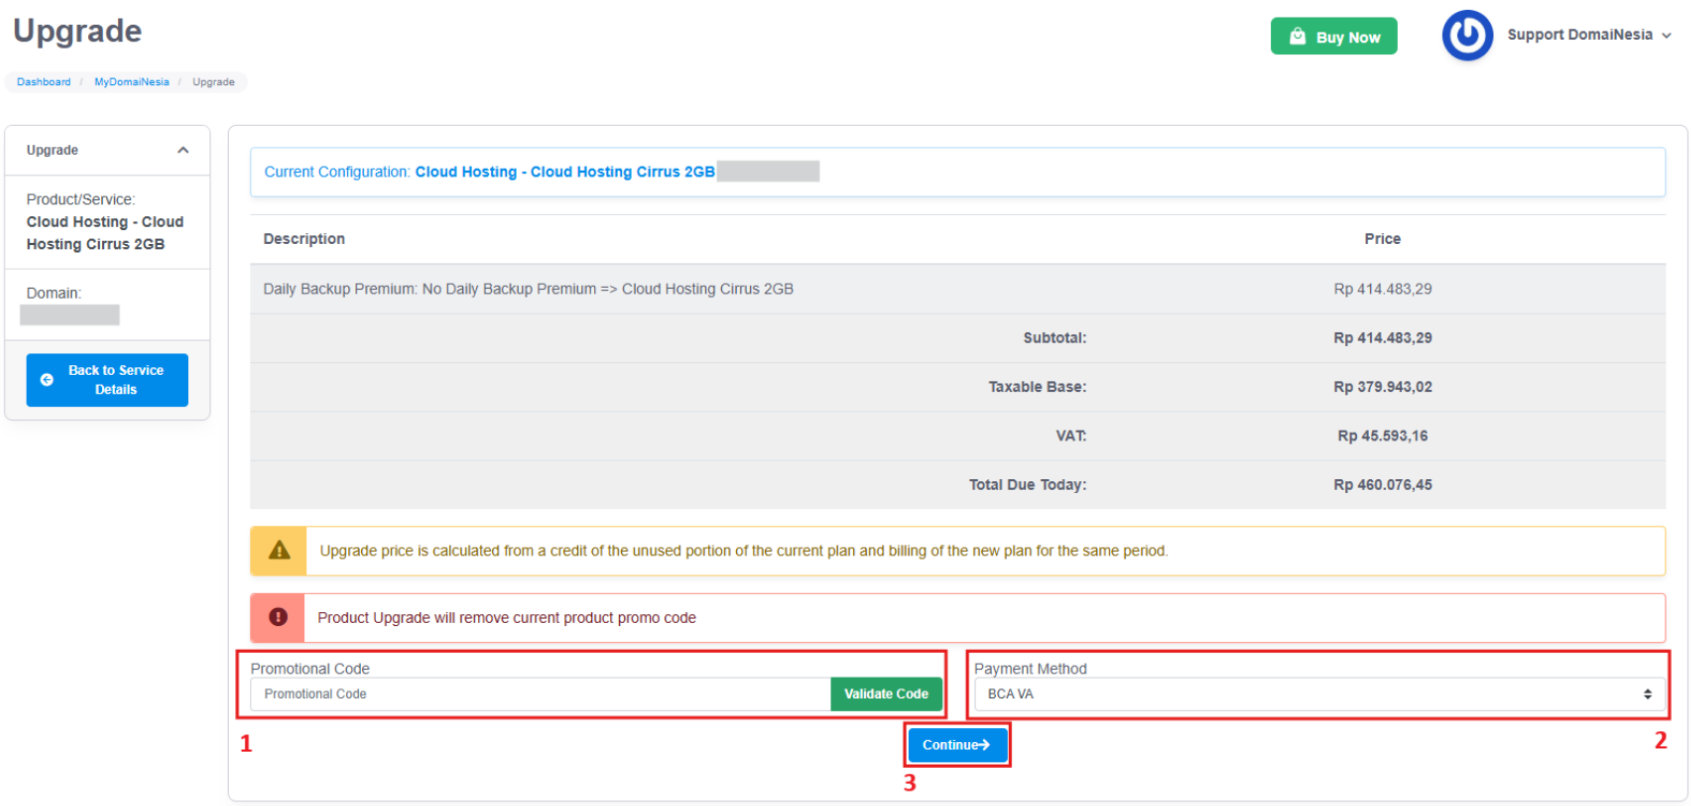Click the Continue button
Screen dimensions: 1691x806
pos(956,745)
